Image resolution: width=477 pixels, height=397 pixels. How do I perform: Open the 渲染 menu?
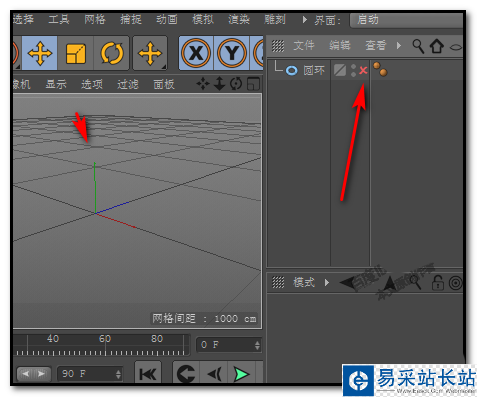coord(239,19)
